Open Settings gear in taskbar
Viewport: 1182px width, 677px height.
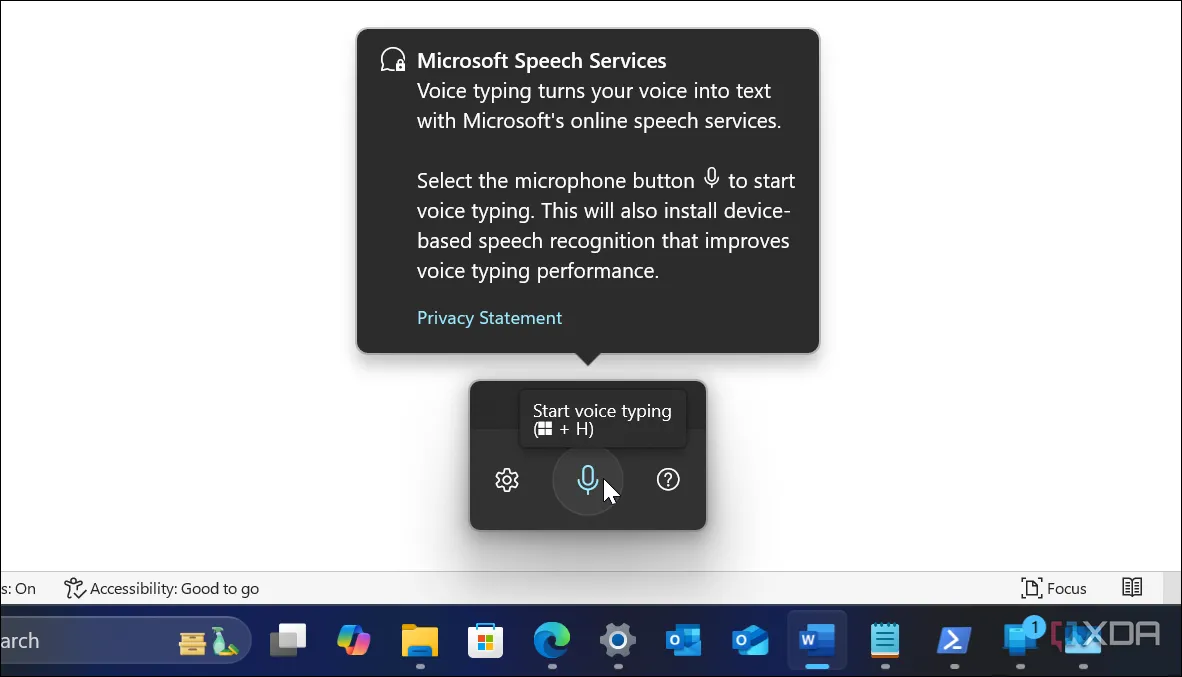tap(618, 641)
